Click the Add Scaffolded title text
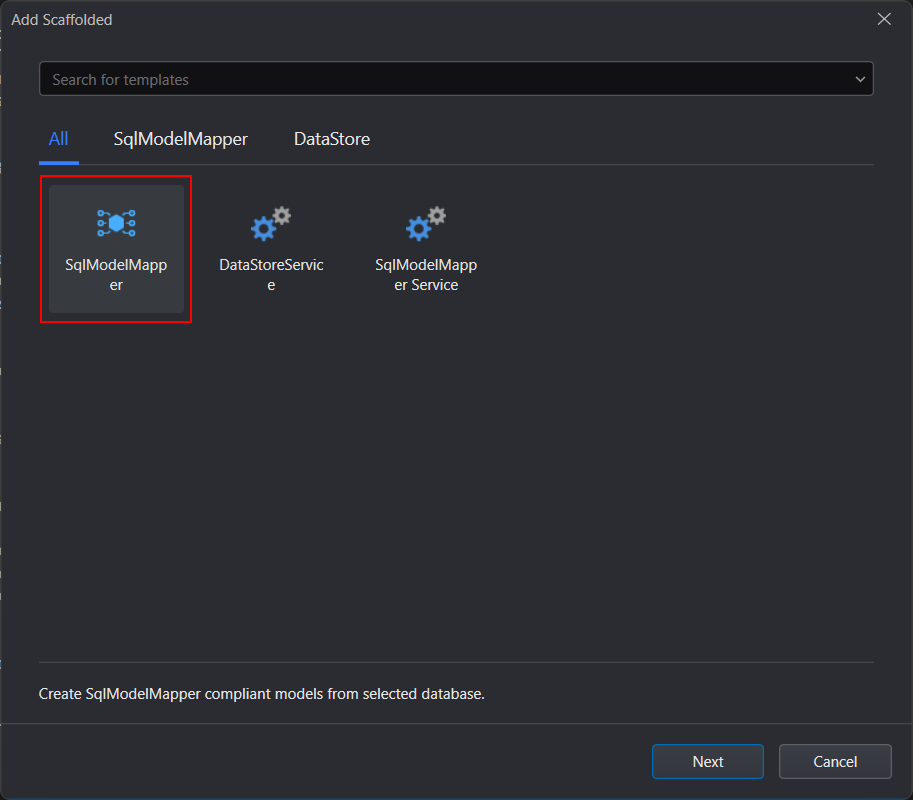Image resolution: width=913 pixels, height=800 pixels. (x=62, y=20)
